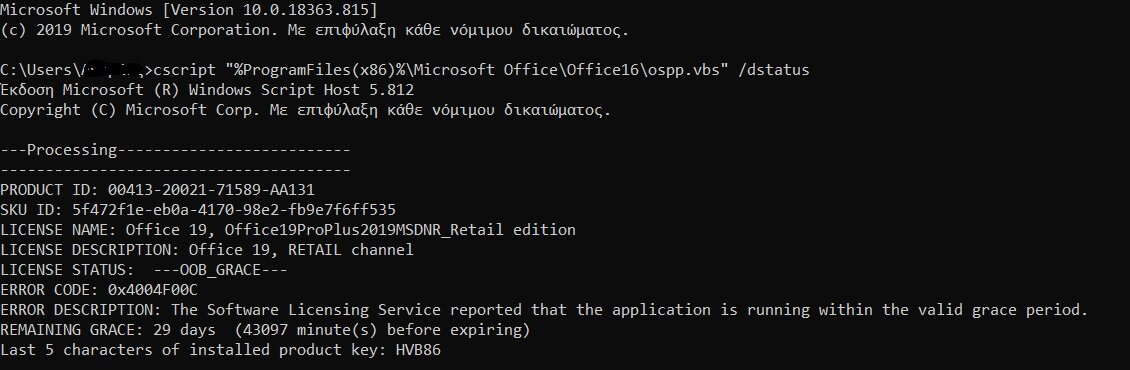Click the PRODUCT ID value 00413-20021-71589-AA131
This screenshot has width=1130, height=370.
(x=211, y=190)
